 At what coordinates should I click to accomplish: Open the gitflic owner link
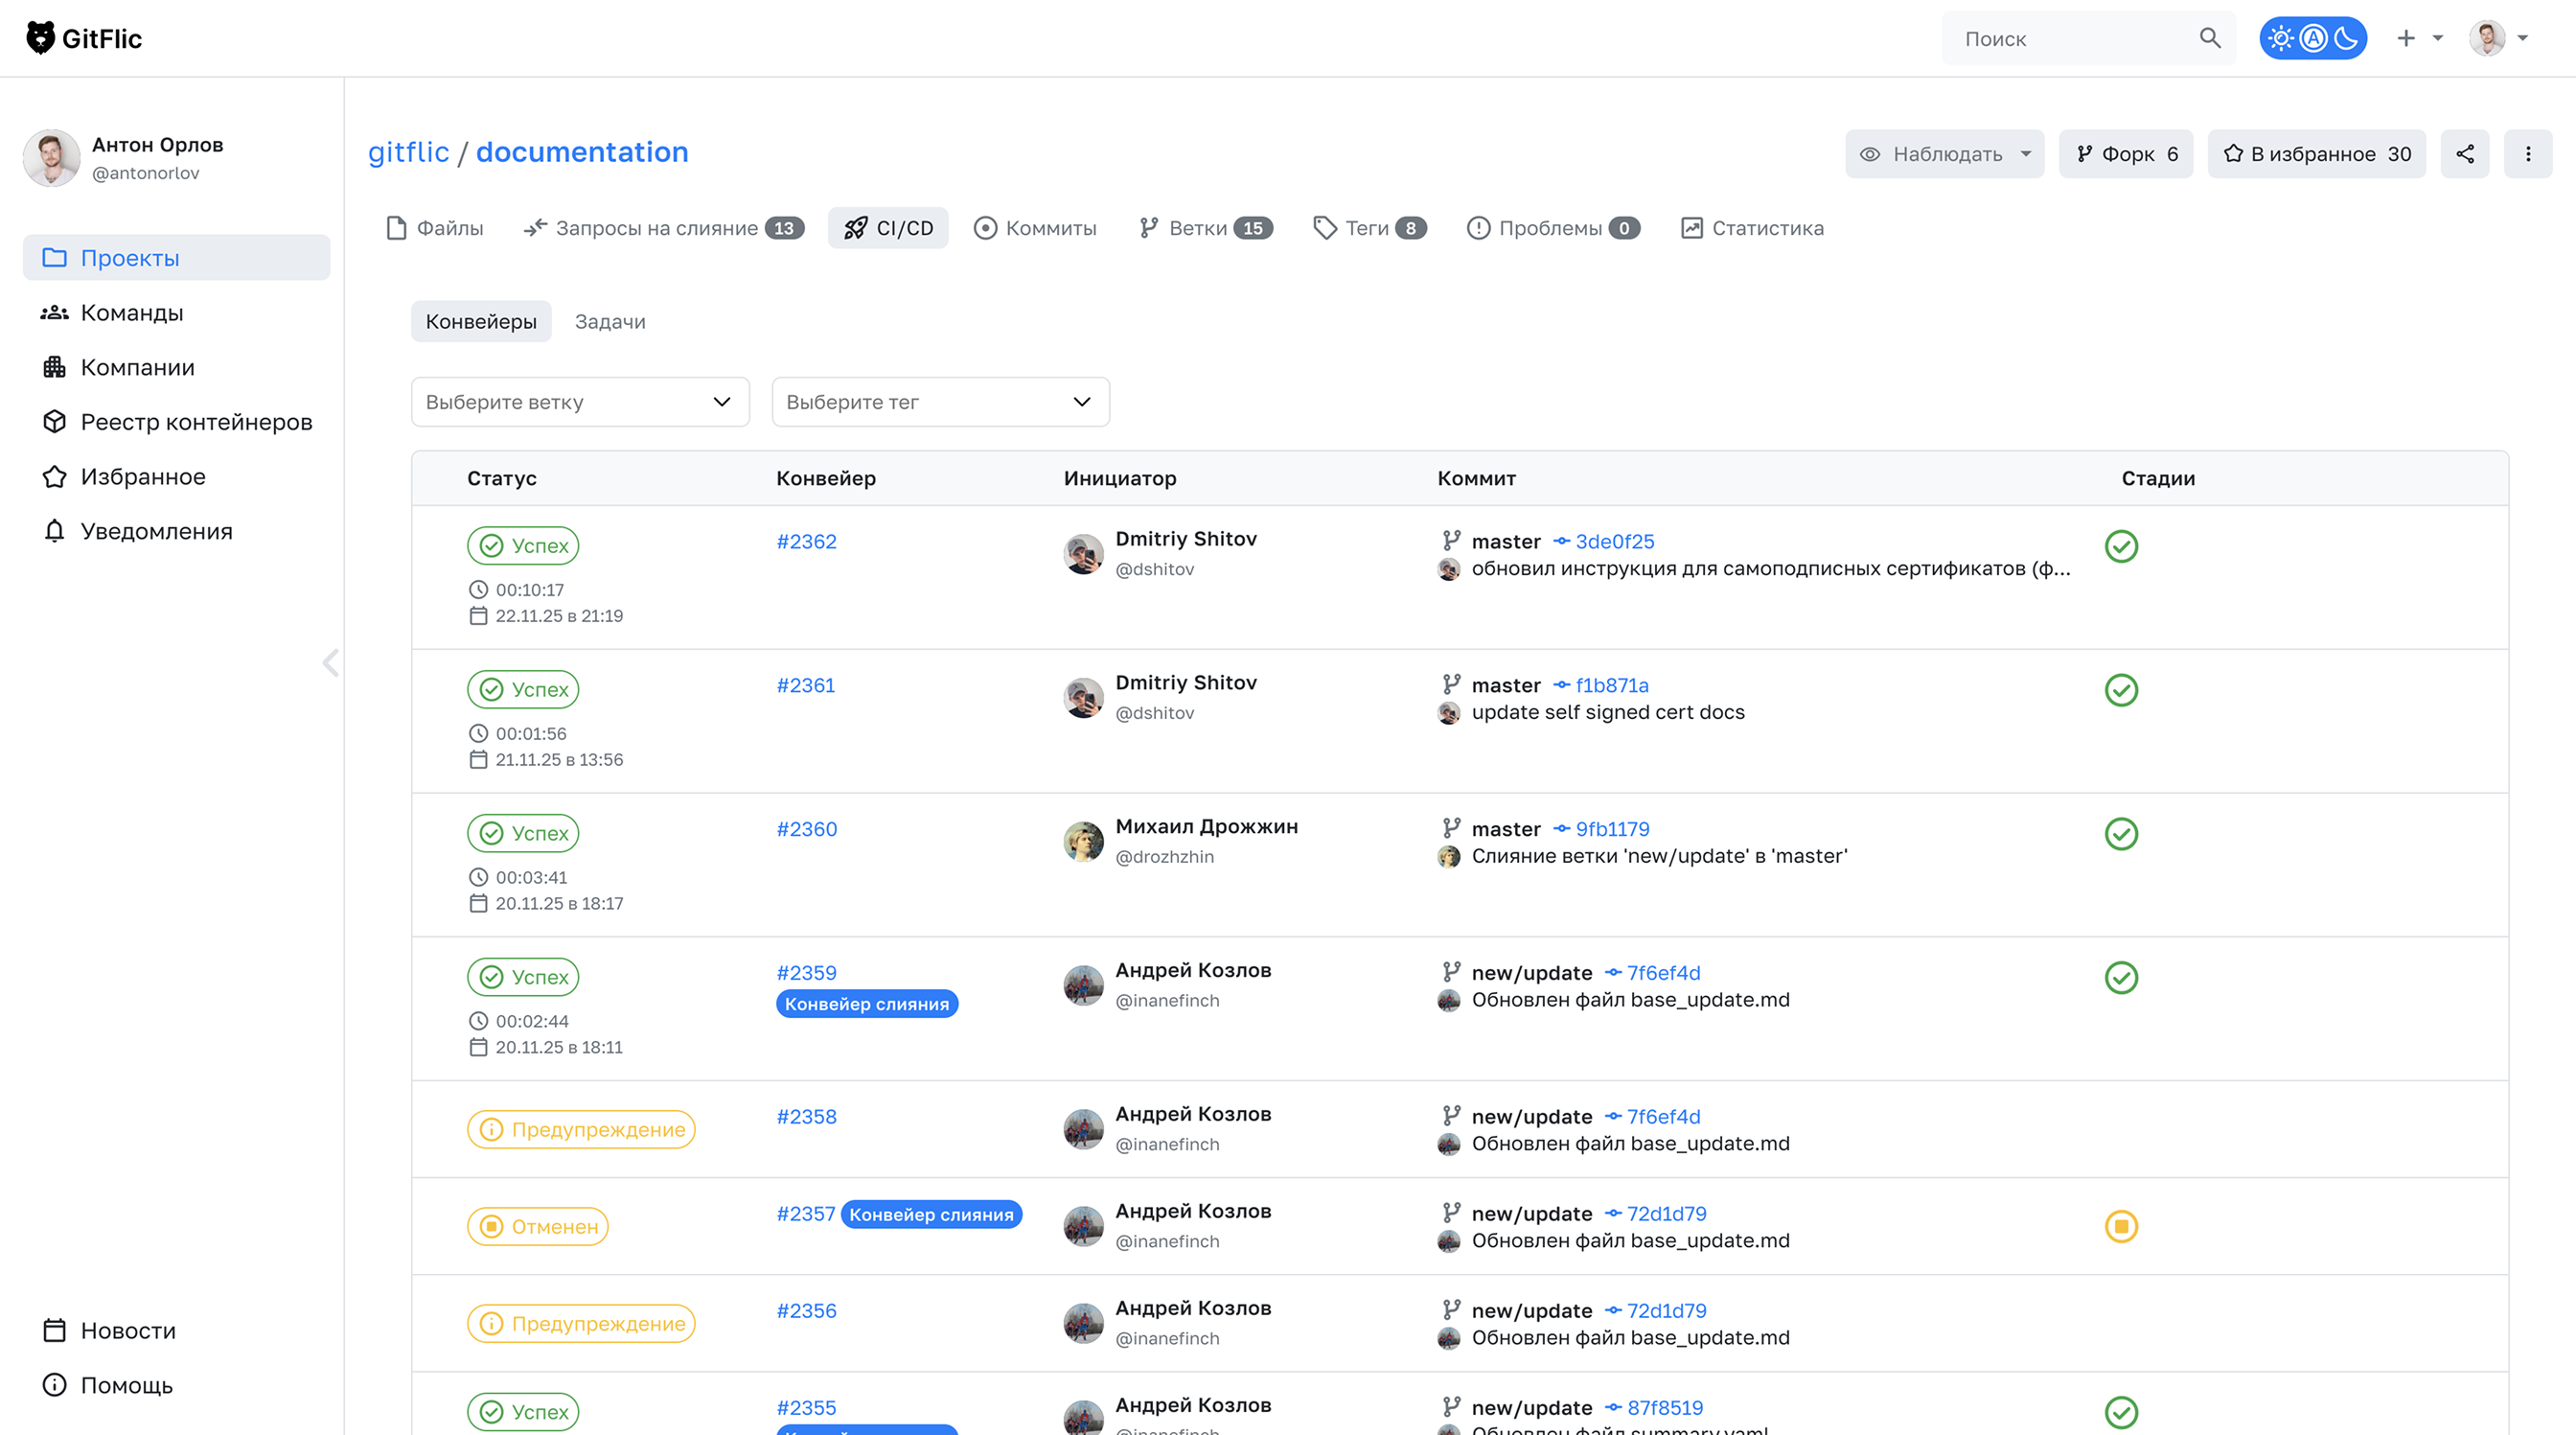click(408, 151)
